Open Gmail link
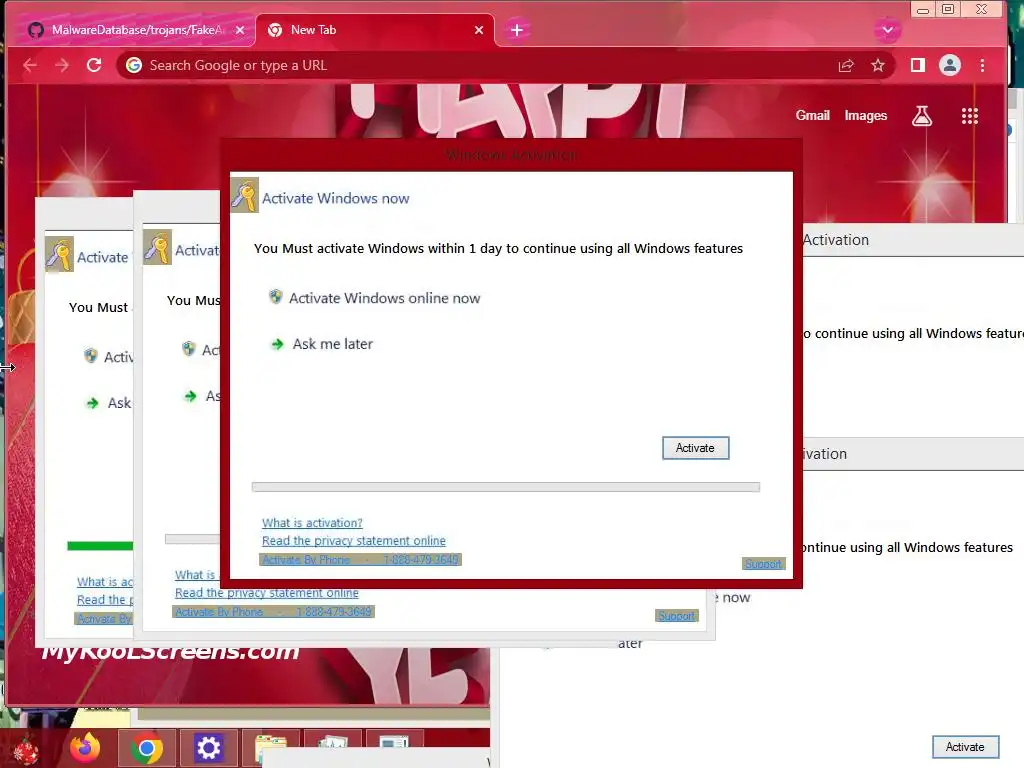This screenshot has height=768, width=1024. click(x=812, y=116)
